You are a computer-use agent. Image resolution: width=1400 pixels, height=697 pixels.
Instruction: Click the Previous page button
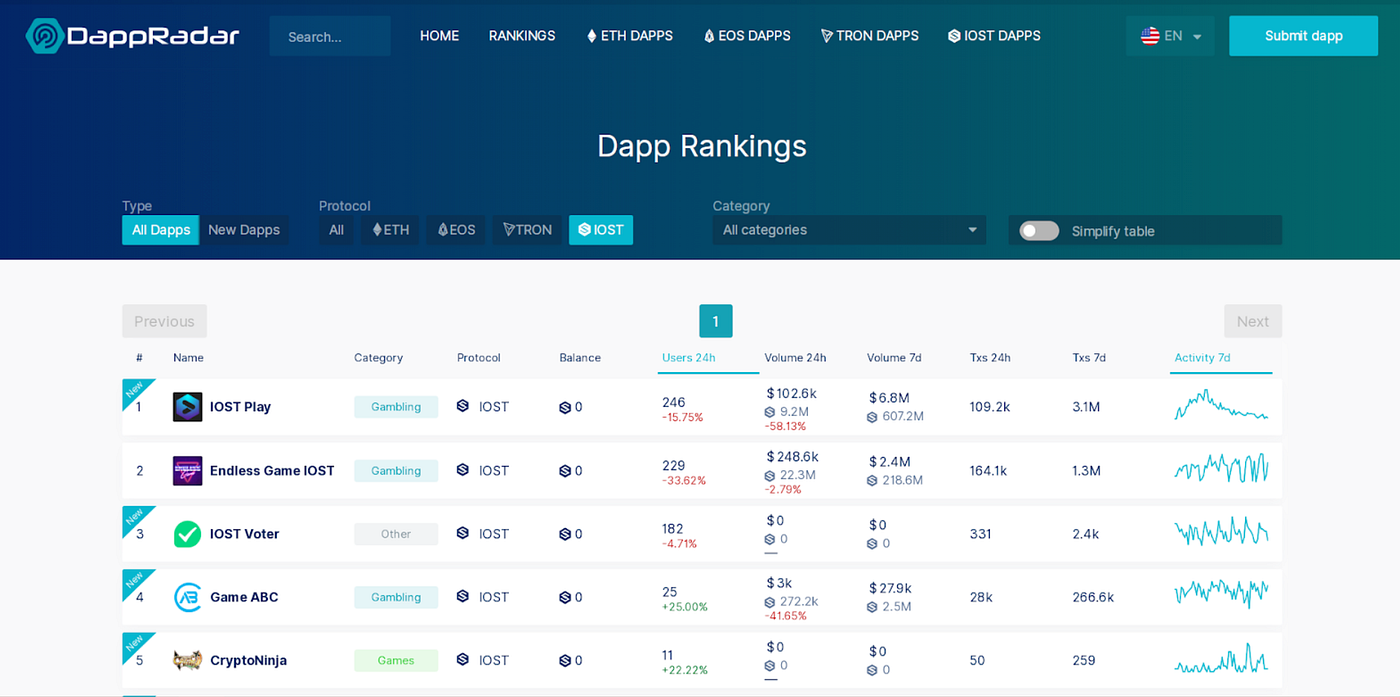click(164, 321)
